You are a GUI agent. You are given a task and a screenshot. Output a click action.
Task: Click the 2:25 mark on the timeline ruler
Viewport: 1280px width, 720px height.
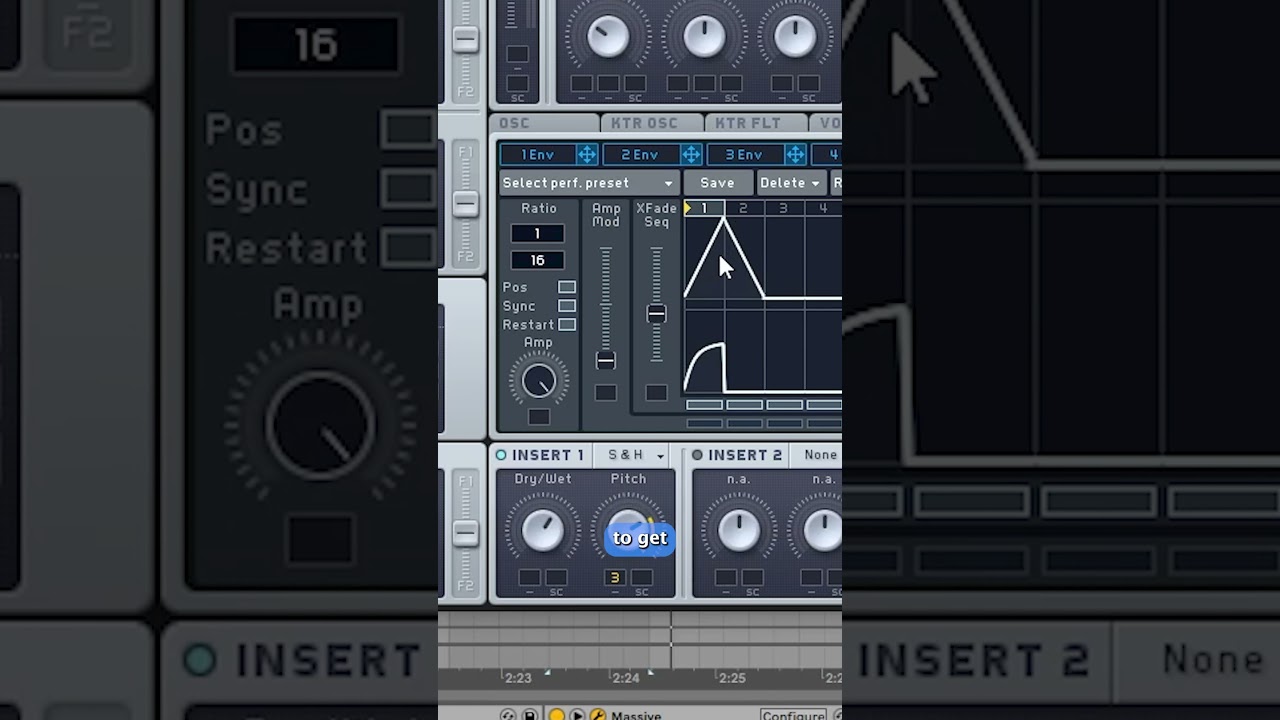click(732, 678)
